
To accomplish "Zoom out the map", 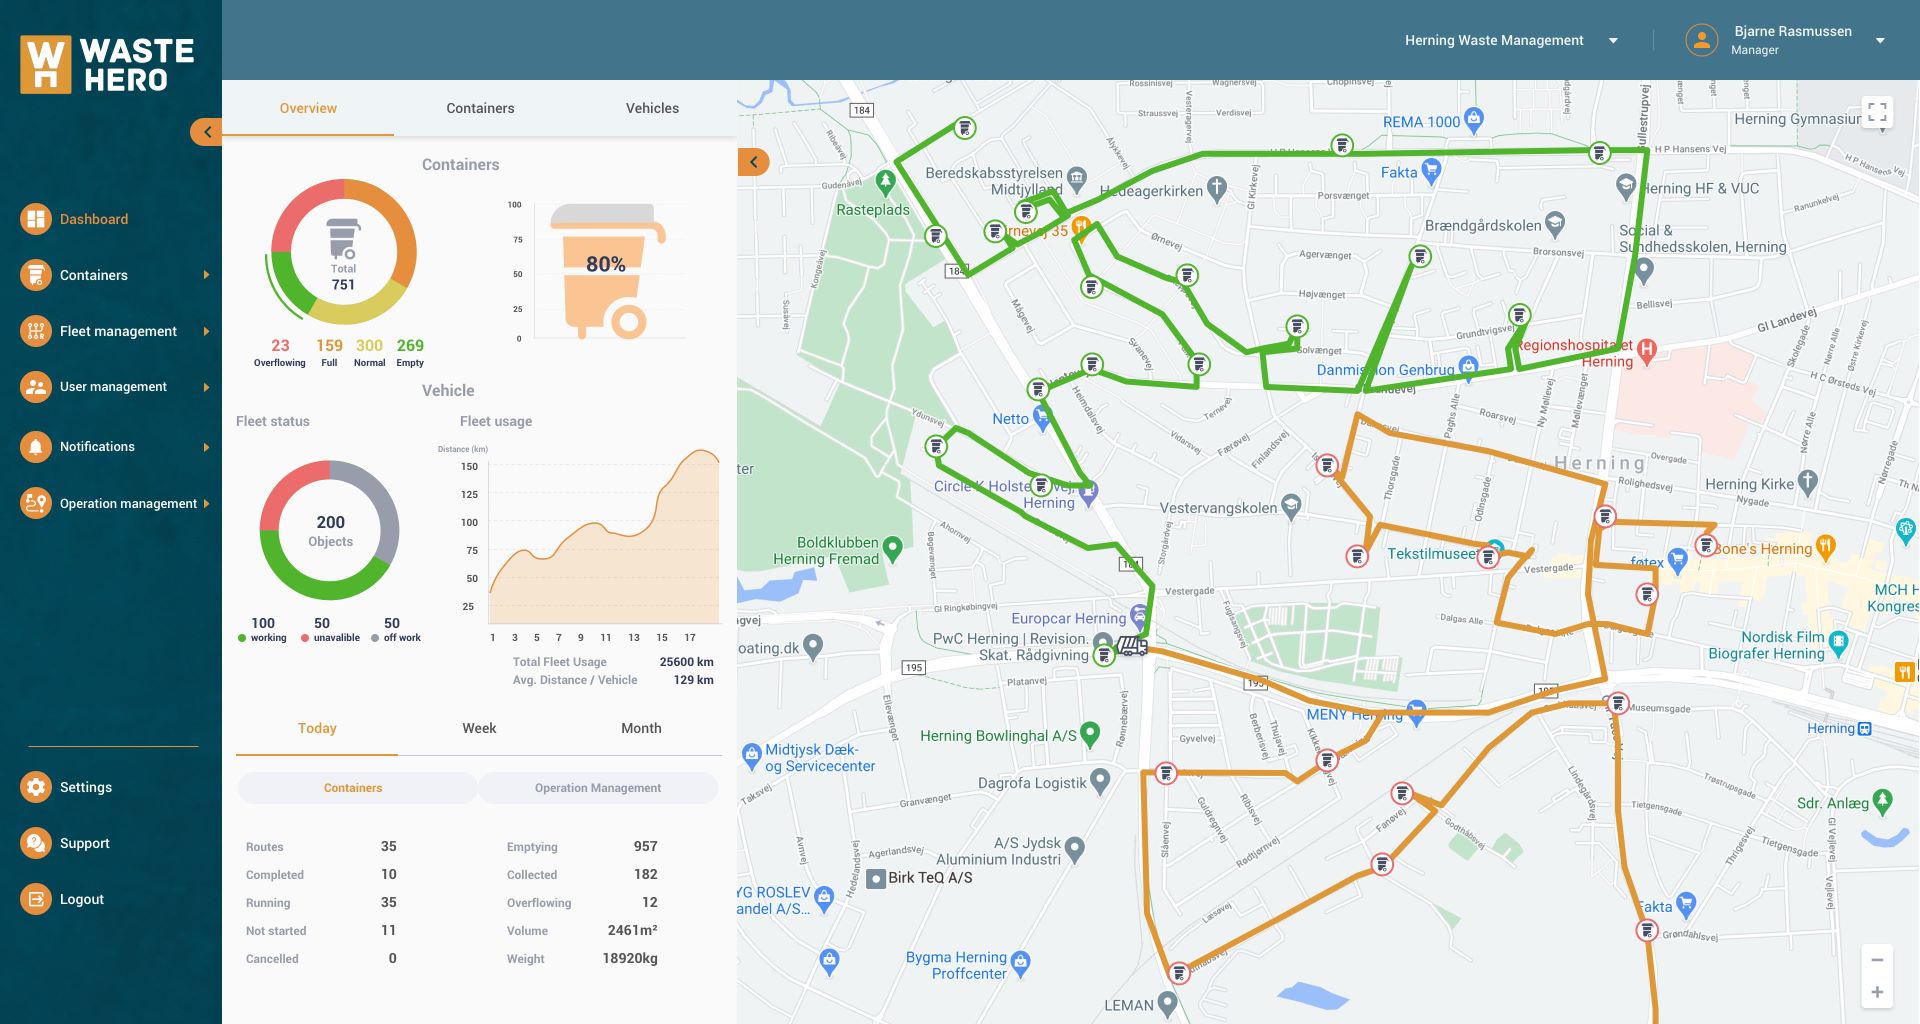I will [1877, 960].
